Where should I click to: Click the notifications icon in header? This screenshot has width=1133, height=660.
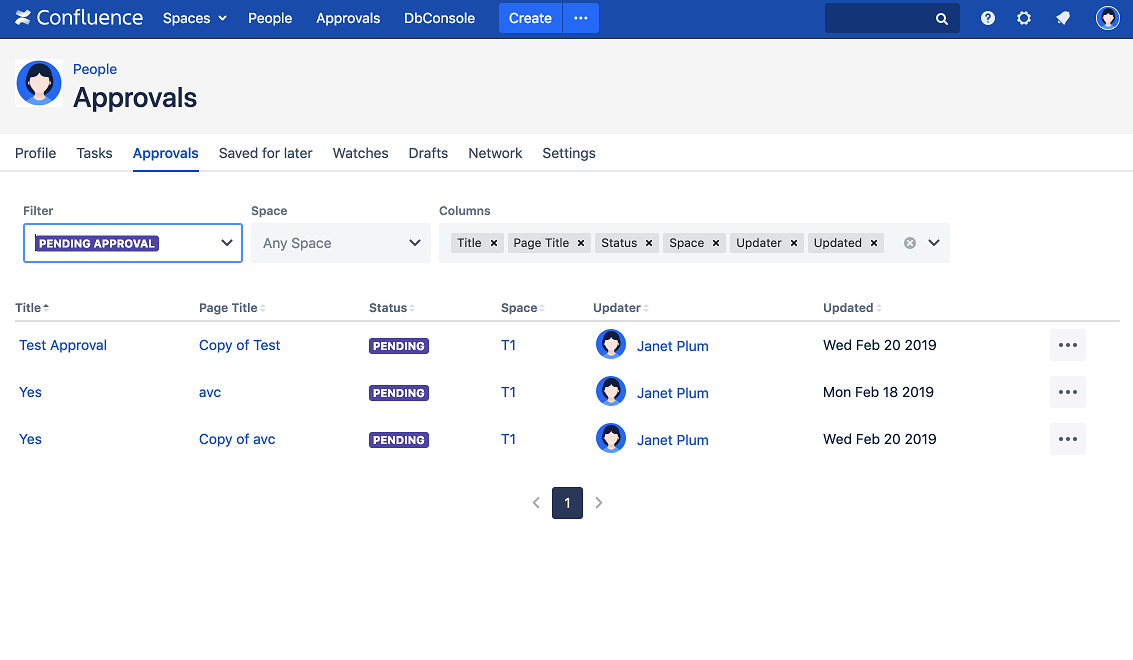tap(1063, 18)
